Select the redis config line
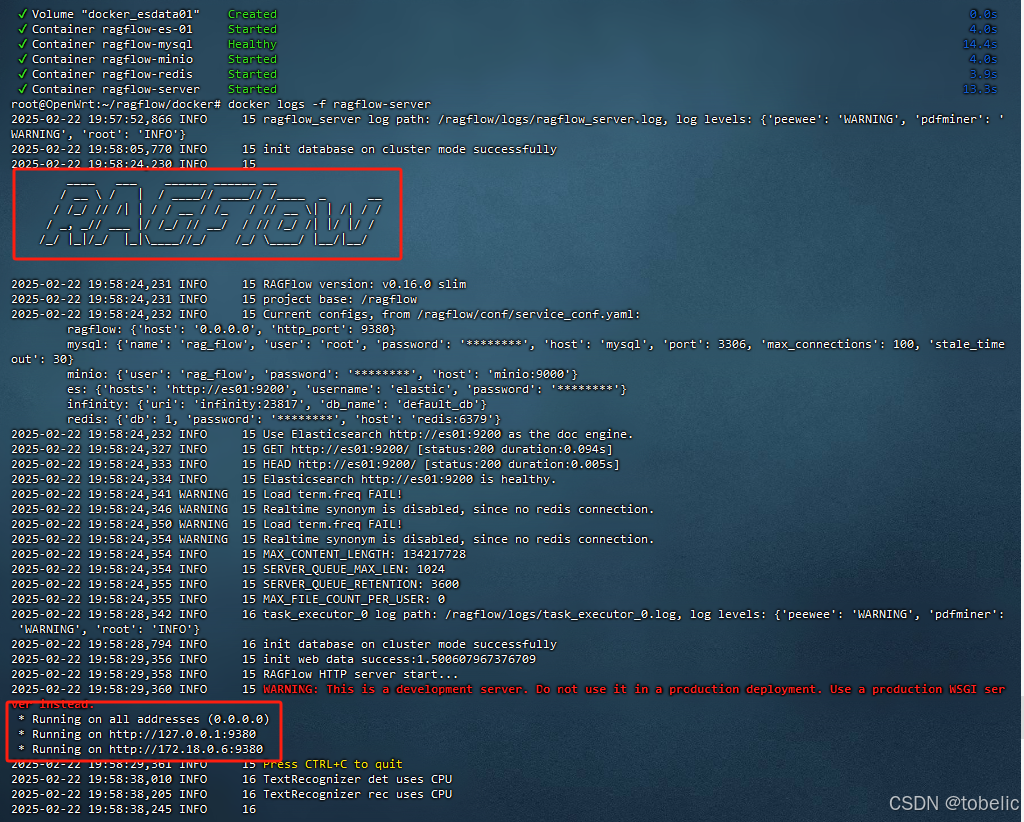This screenshot has width=1024, height=822. pyautogui.click(x=283, y=419)
